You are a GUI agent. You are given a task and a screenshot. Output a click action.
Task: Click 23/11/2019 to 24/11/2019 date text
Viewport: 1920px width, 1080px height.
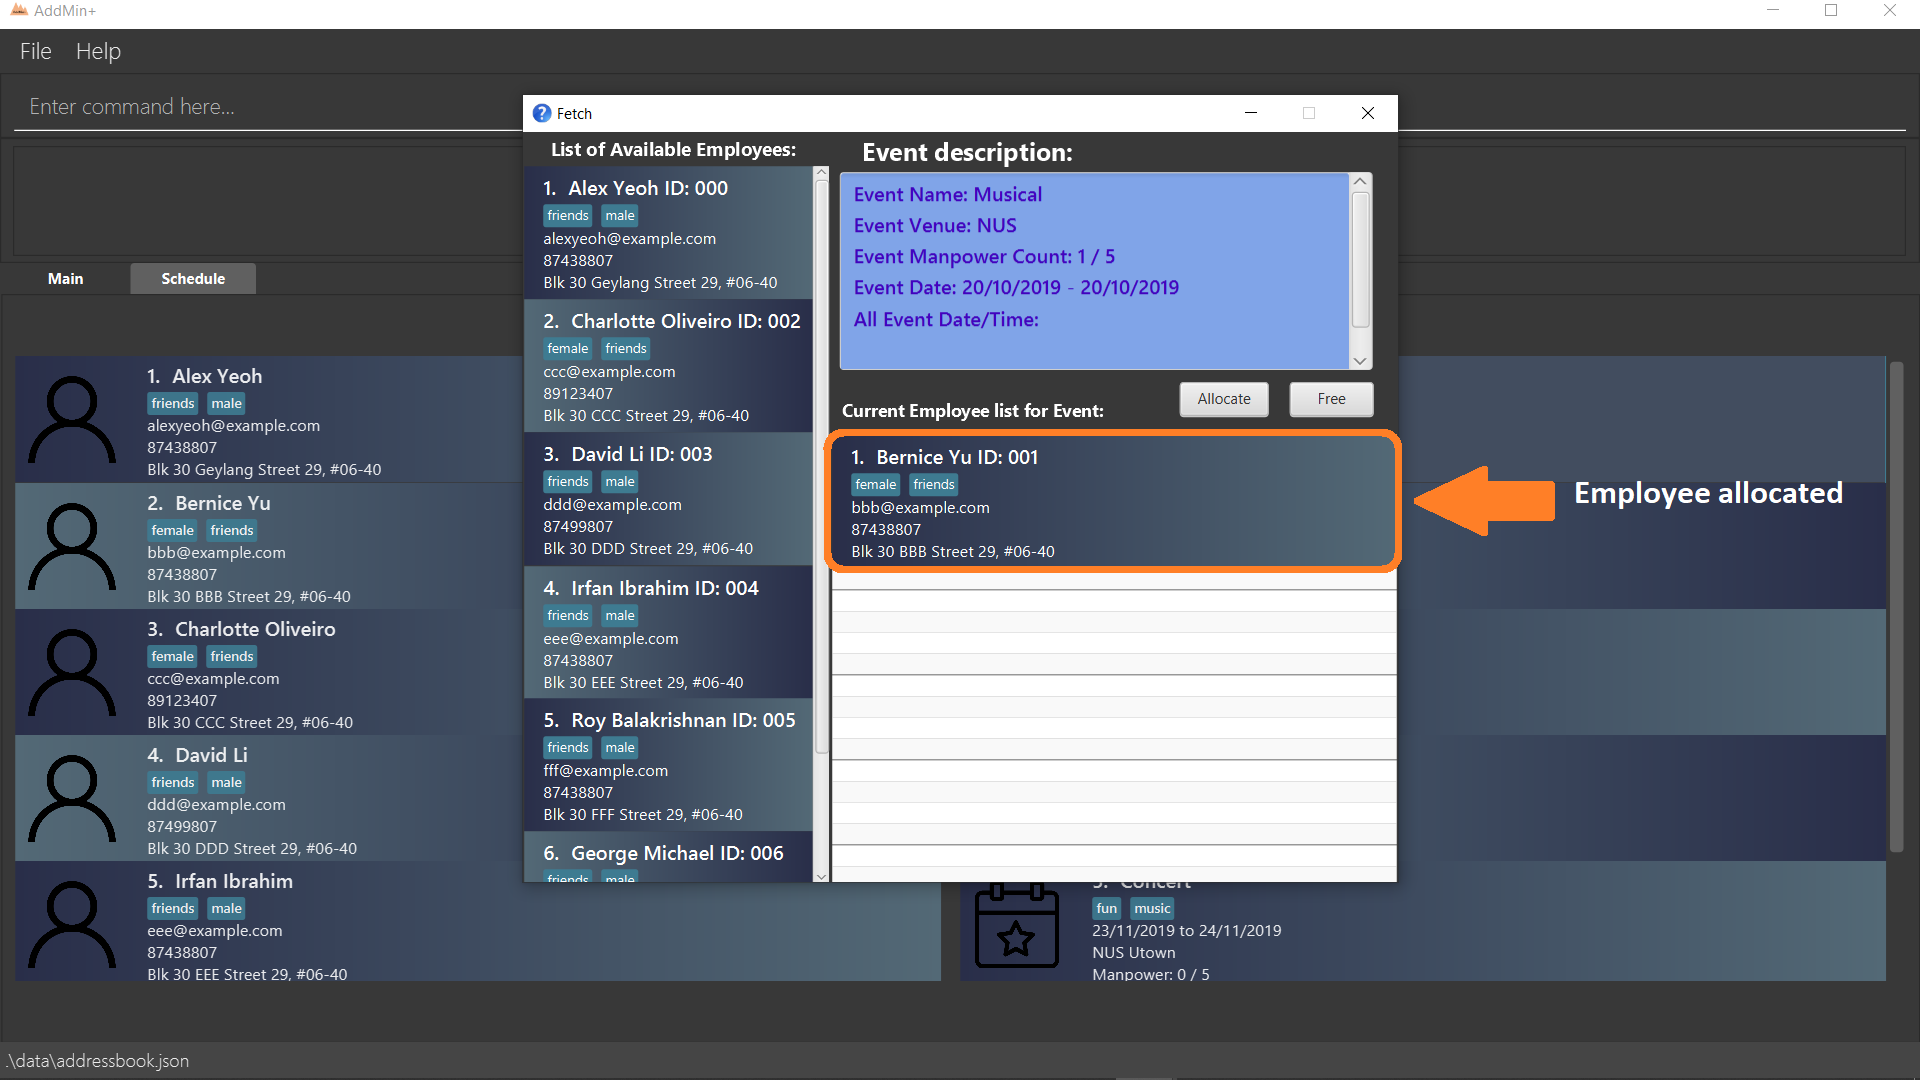[1186, 931]
